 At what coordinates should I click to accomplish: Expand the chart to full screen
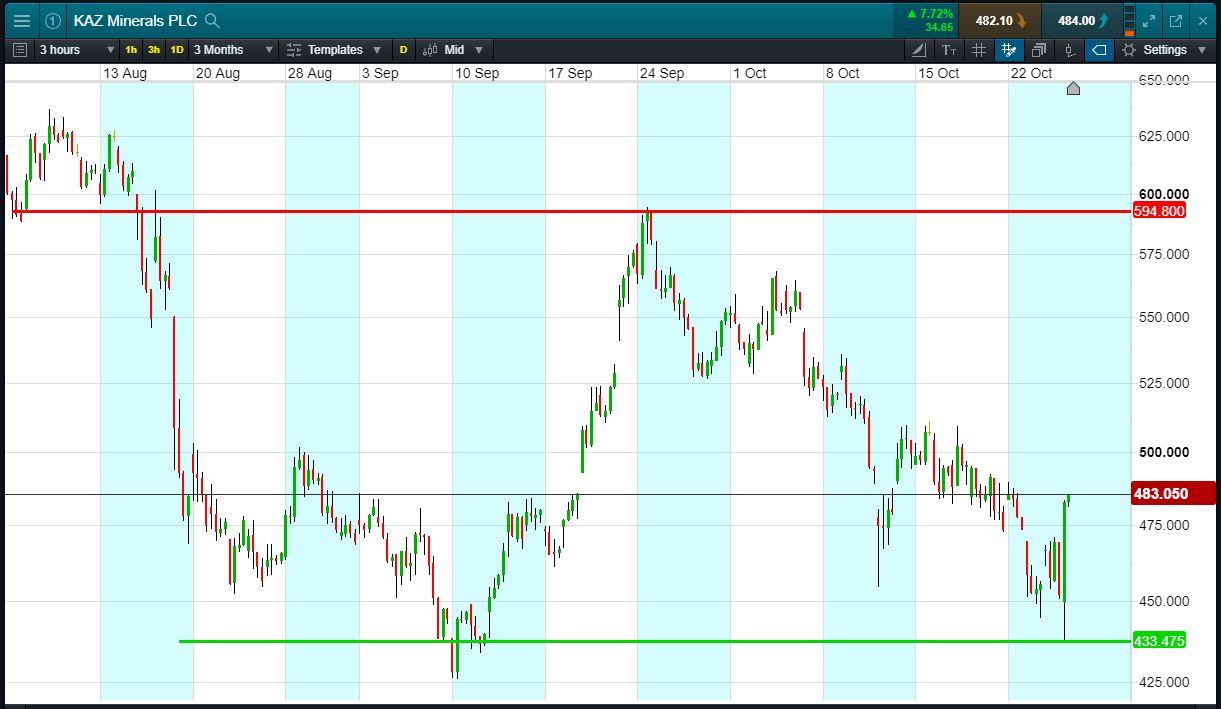[x=1150, y=20]
